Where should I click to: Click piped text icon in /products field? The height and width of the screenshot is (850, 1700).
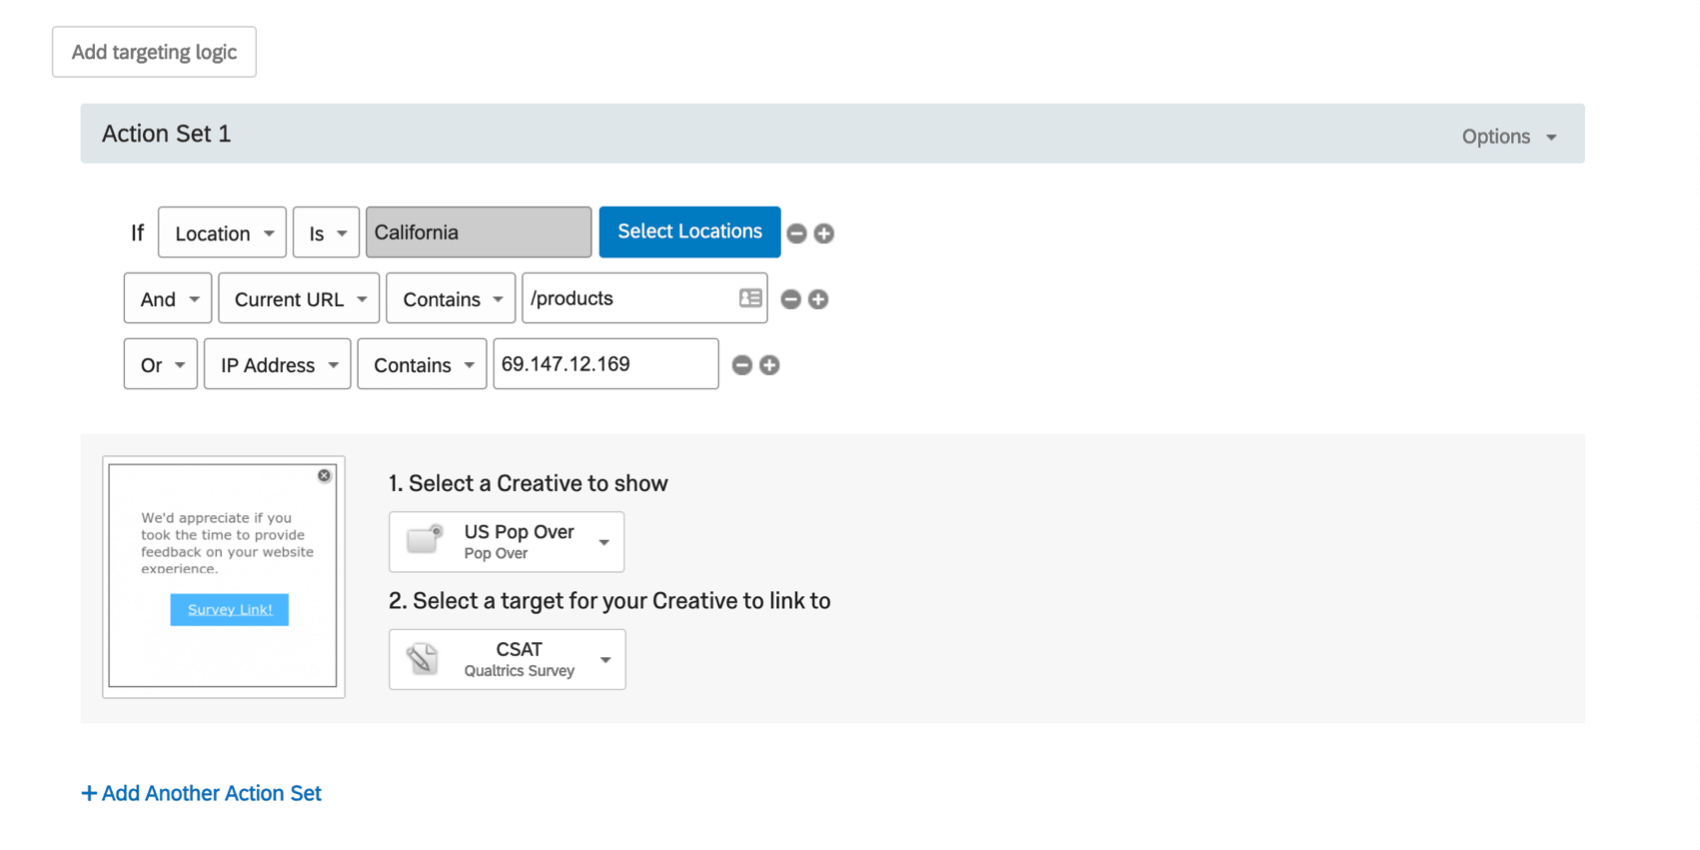coord(750,298)
